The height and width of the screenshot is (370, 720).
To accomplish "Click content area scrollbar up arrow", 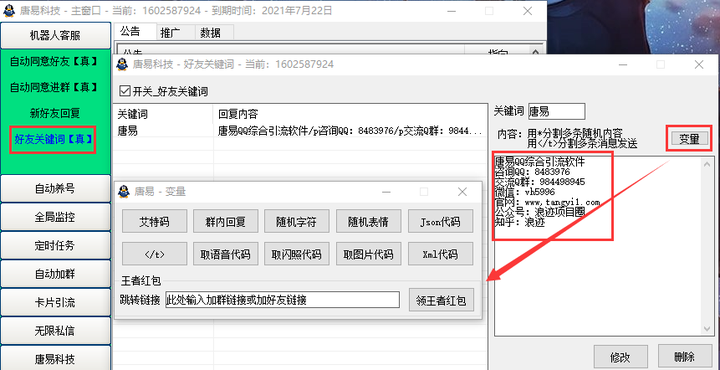I will pyautogui.click(x=707, y=163).
